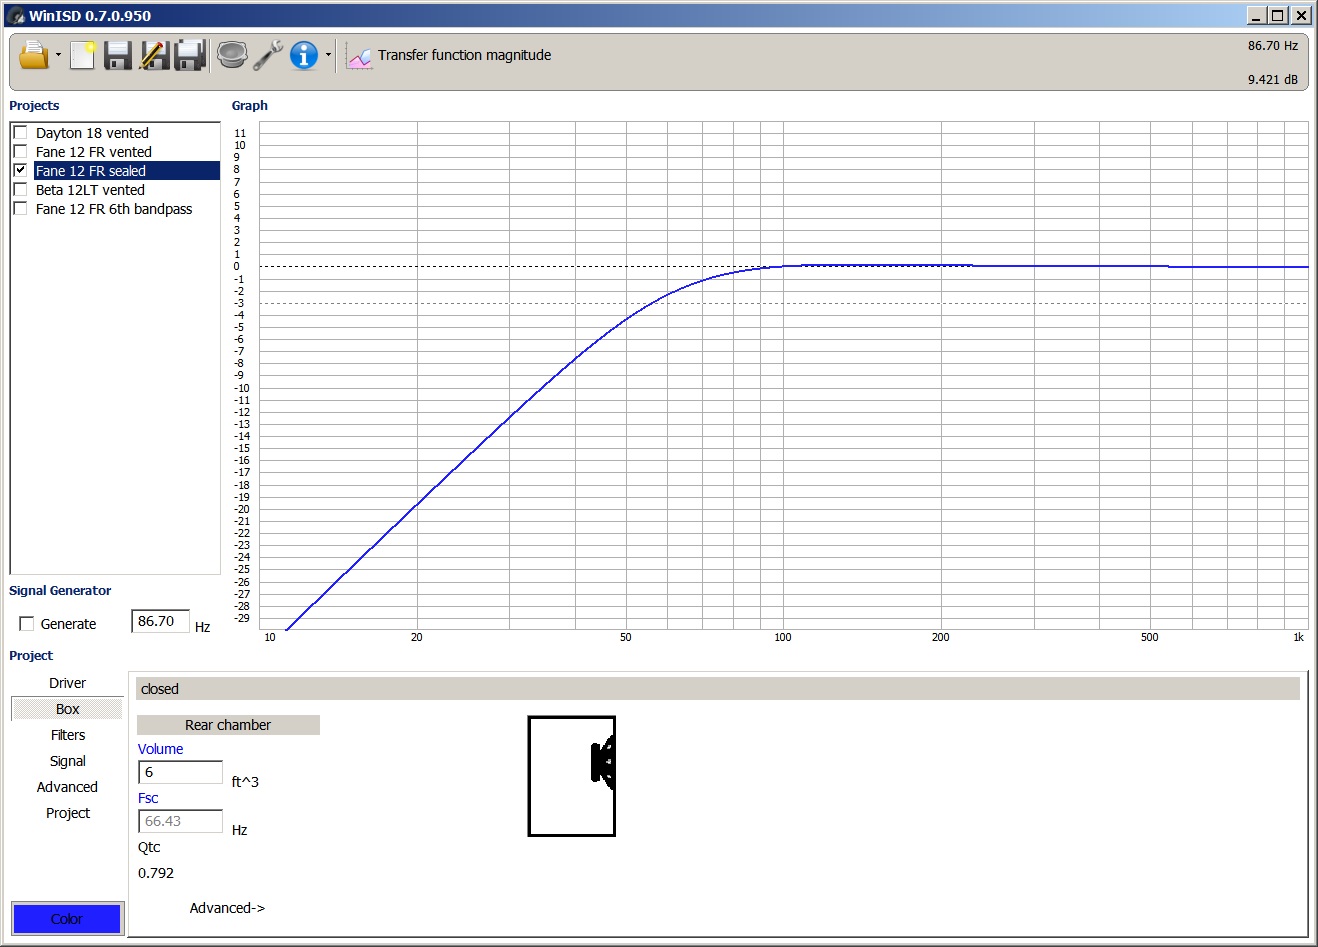The height and width of the screenshot is (947, 1318).
Task: Click Save As floppy with pencil icon
Action: [154, 55]
